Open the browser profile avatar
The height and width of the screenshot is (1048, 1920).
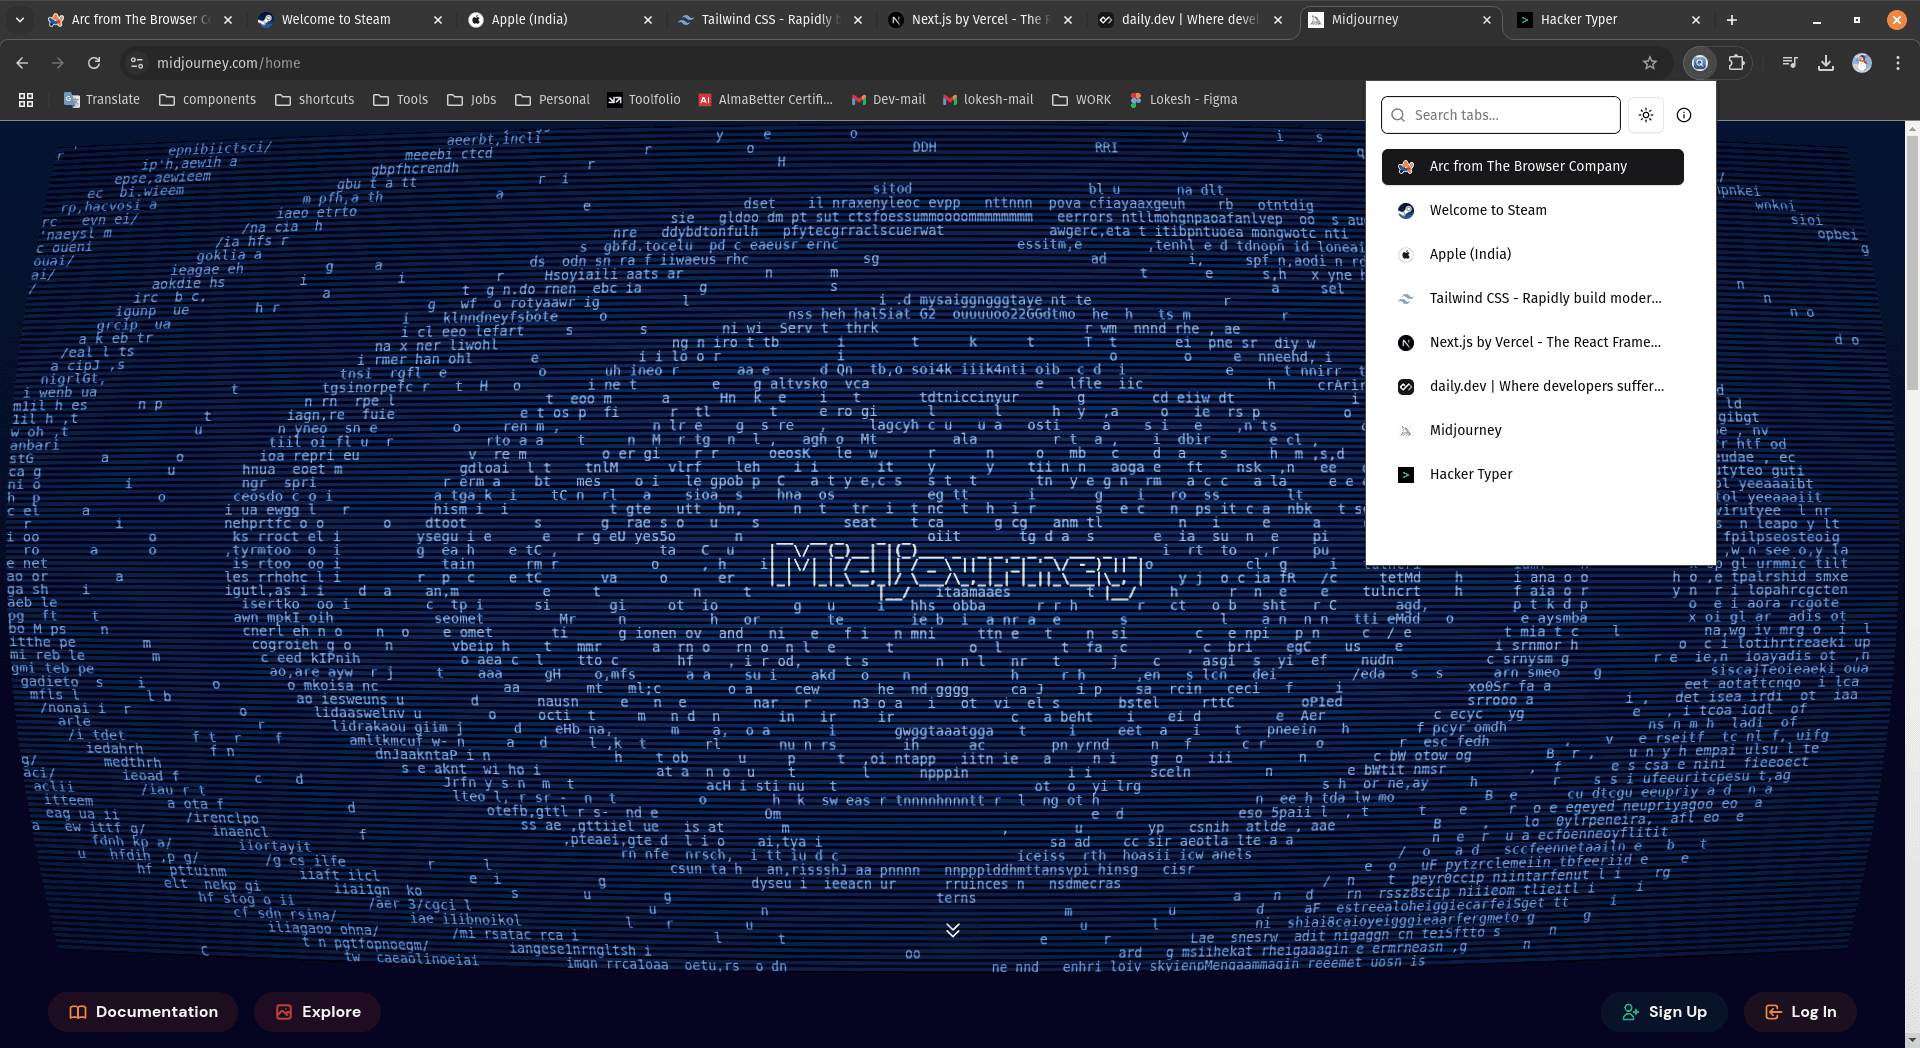(x=1862, y=62)
